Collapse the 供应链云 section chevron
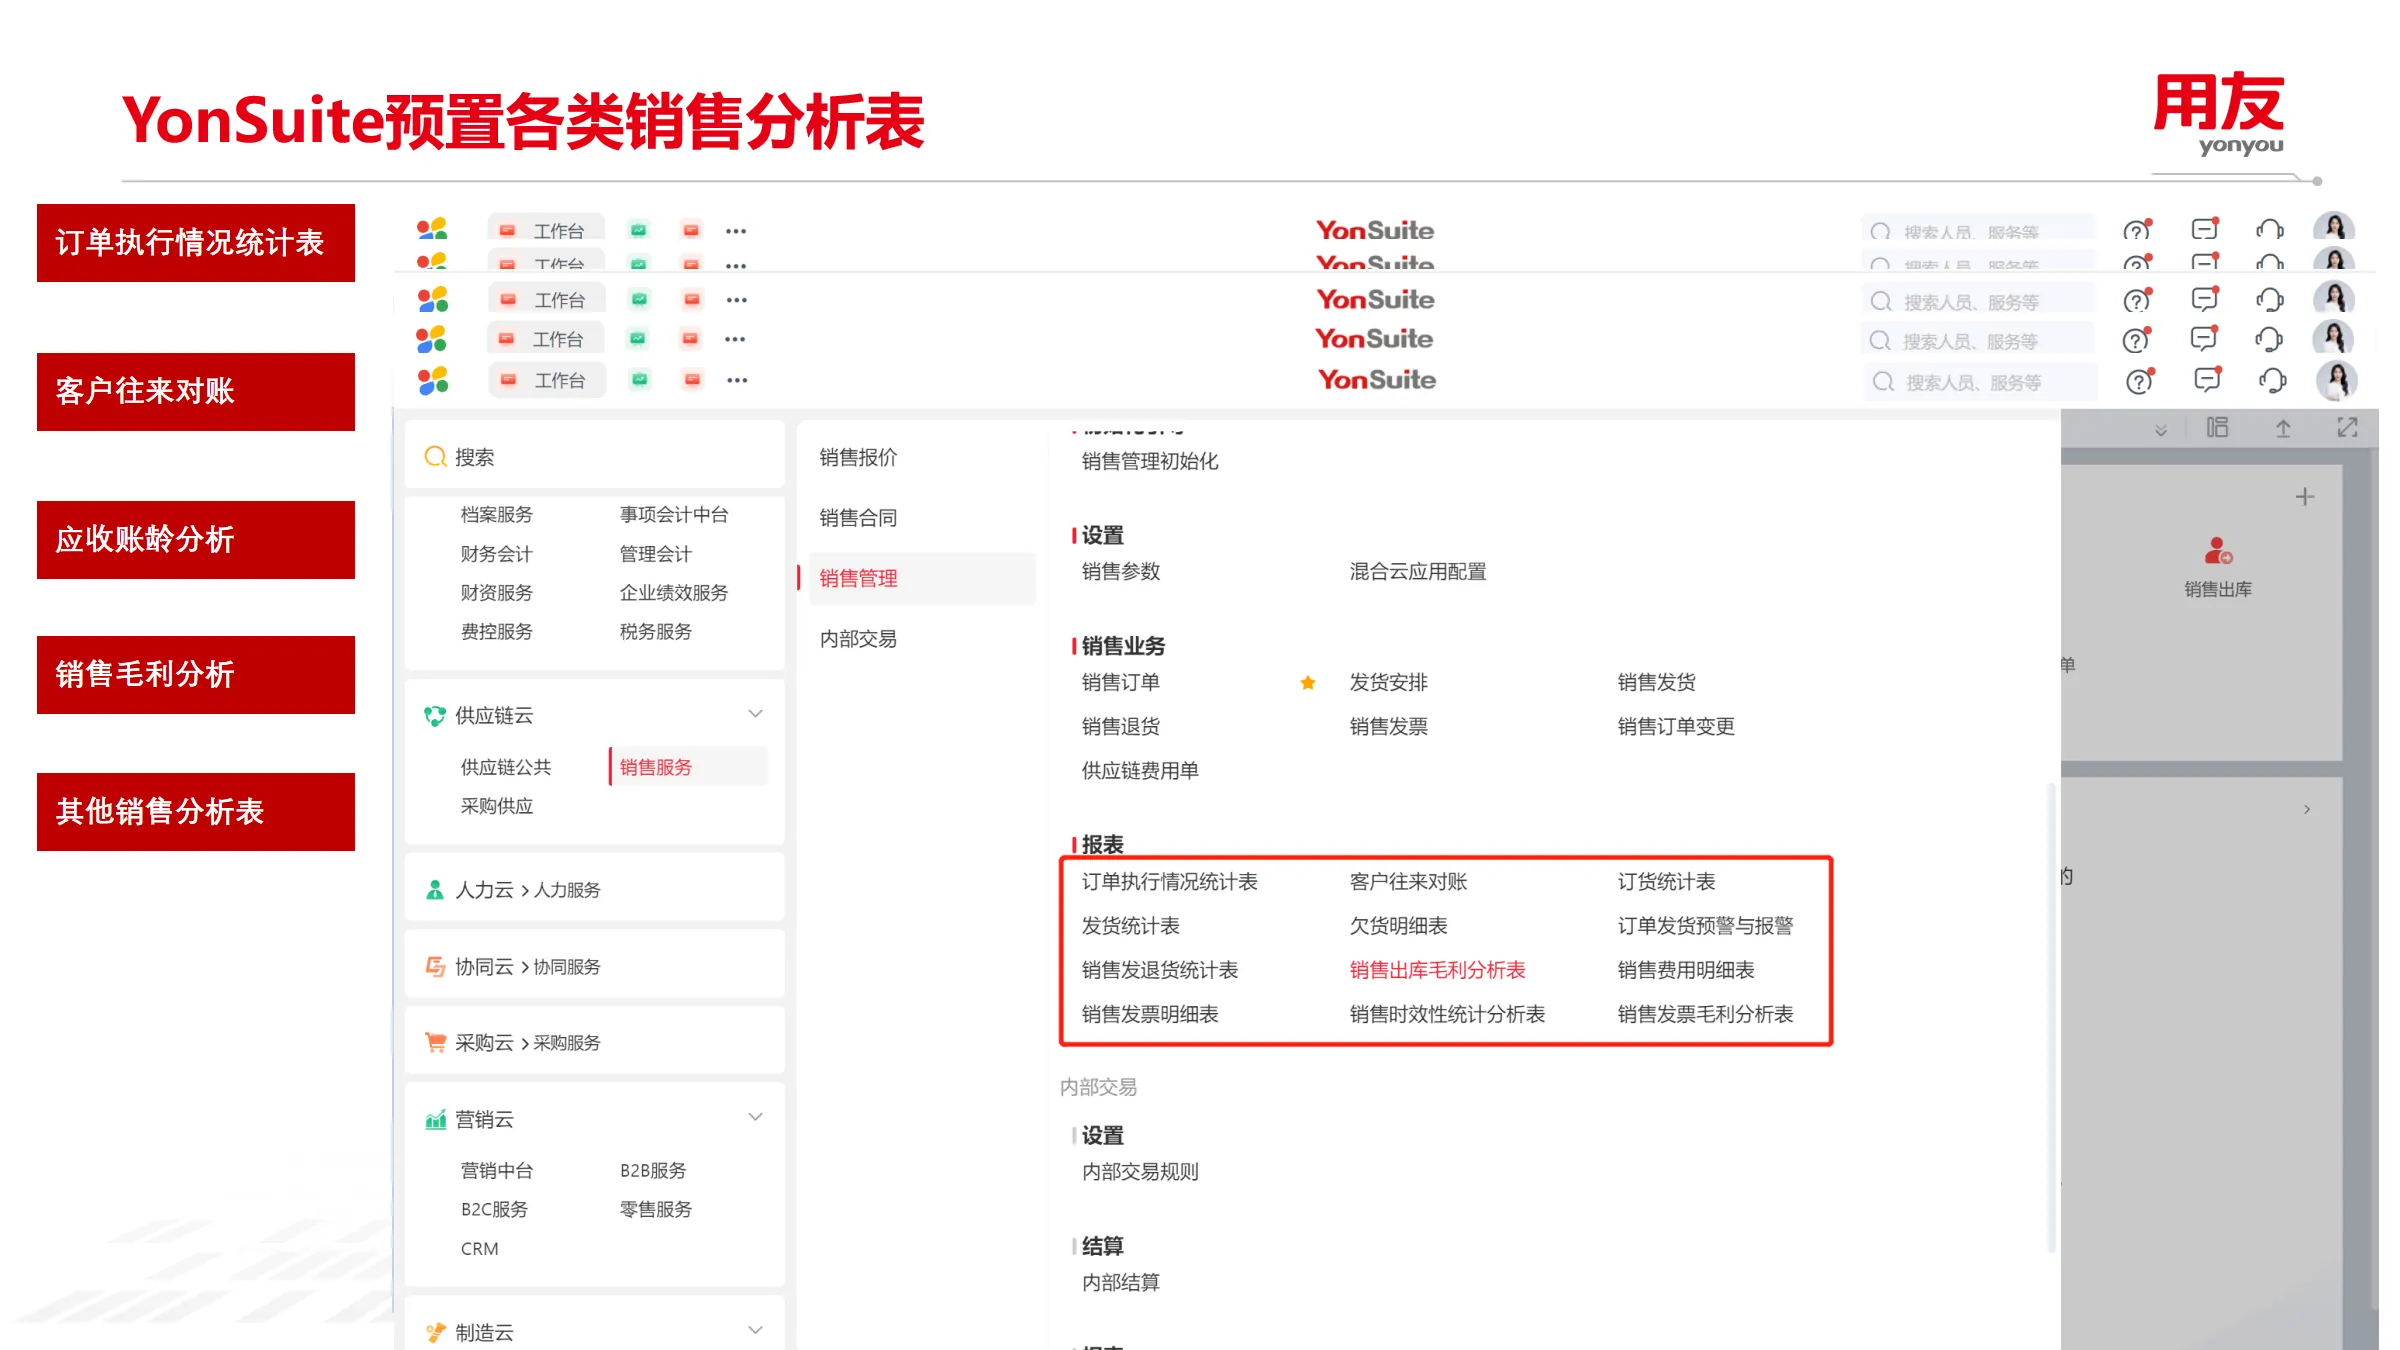2400x1350 pixels. 756,714
